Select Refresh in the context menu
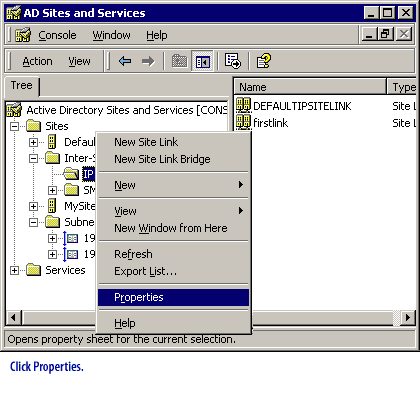Screen dimensions: 420x400 tap(173, 254)
